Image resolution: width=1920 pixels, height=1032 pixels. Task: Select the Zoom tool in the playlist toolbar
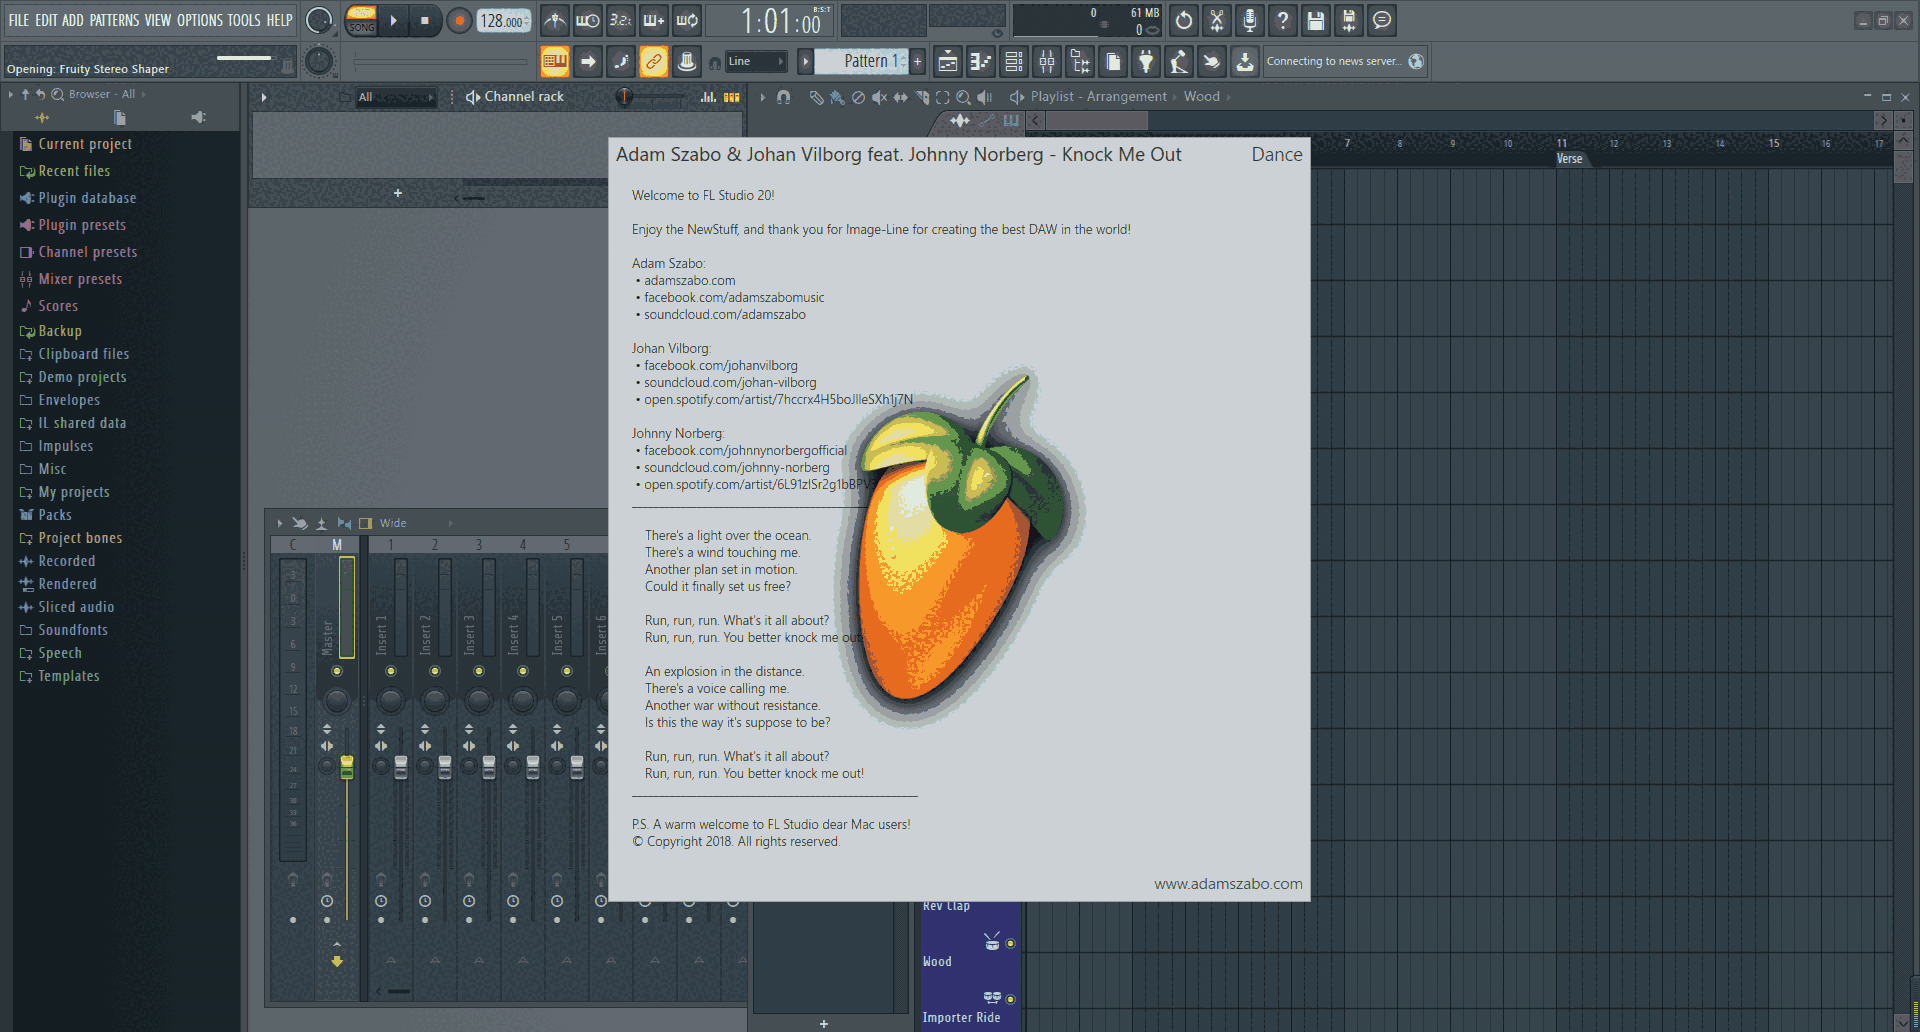click(964, 97)
